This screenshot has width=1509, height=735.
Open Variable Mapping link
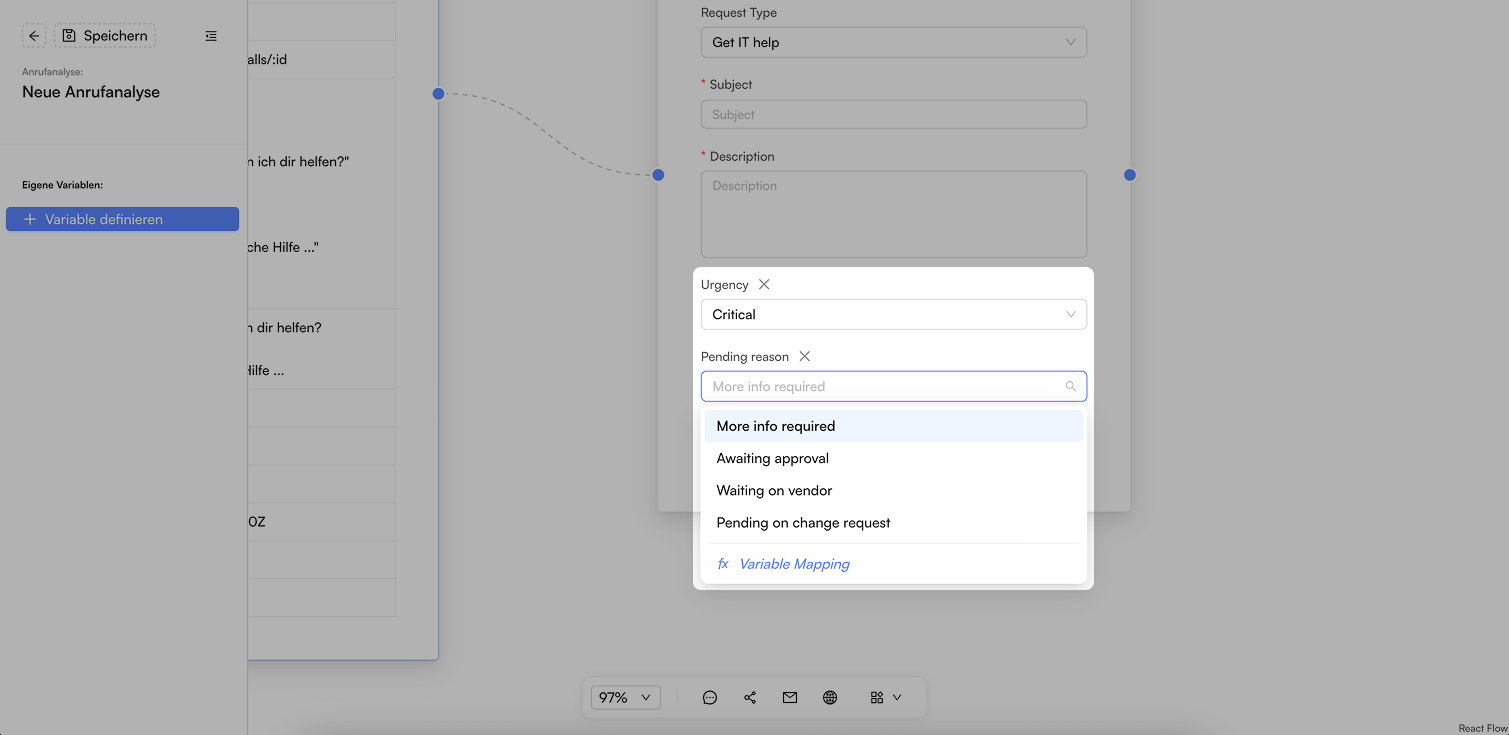coord(794,564)
